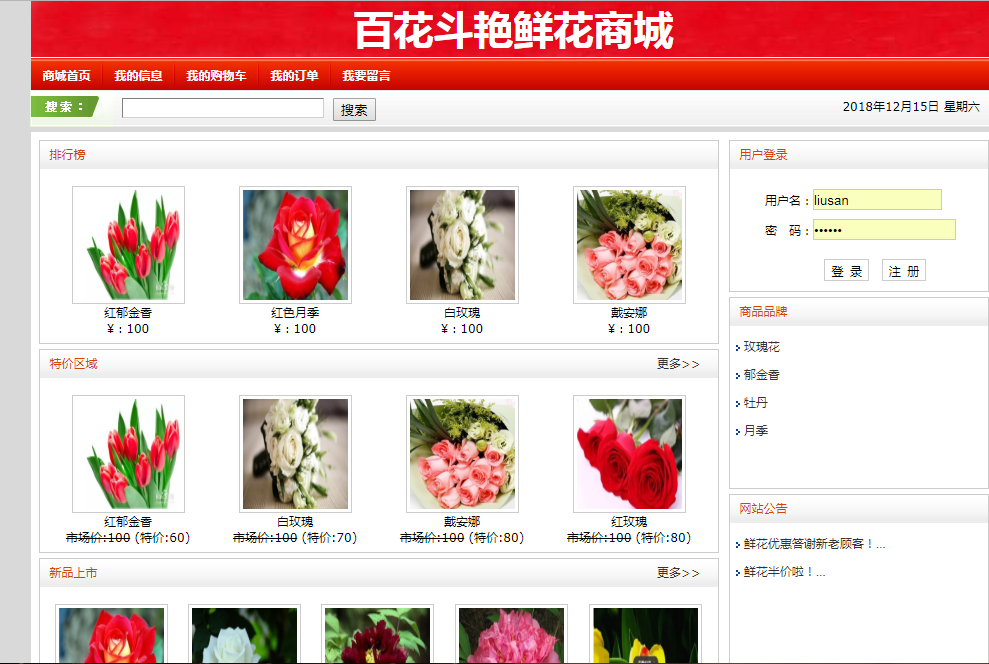Click 更多>> in the 特价区域 header
This screenshot has width=989, height=664.
(678, 364)
